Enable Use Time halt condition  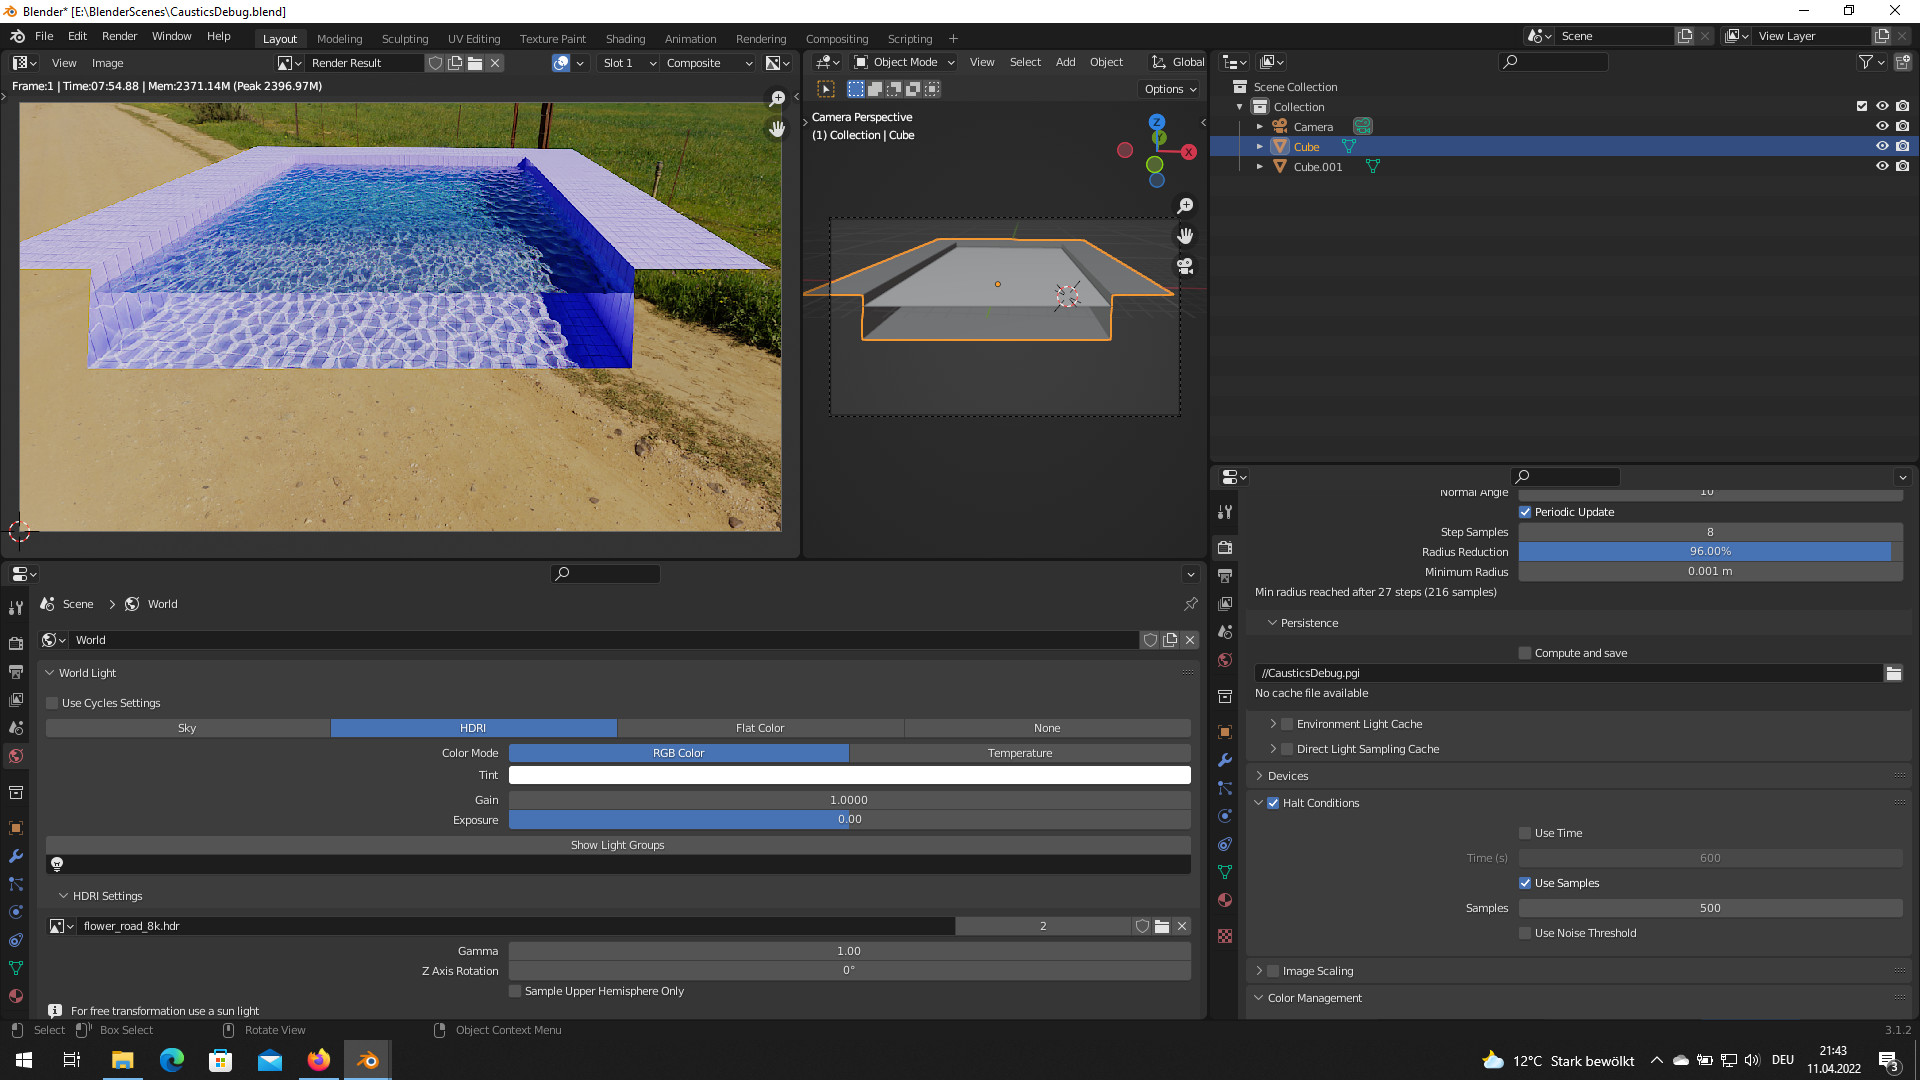[1525, 833]
